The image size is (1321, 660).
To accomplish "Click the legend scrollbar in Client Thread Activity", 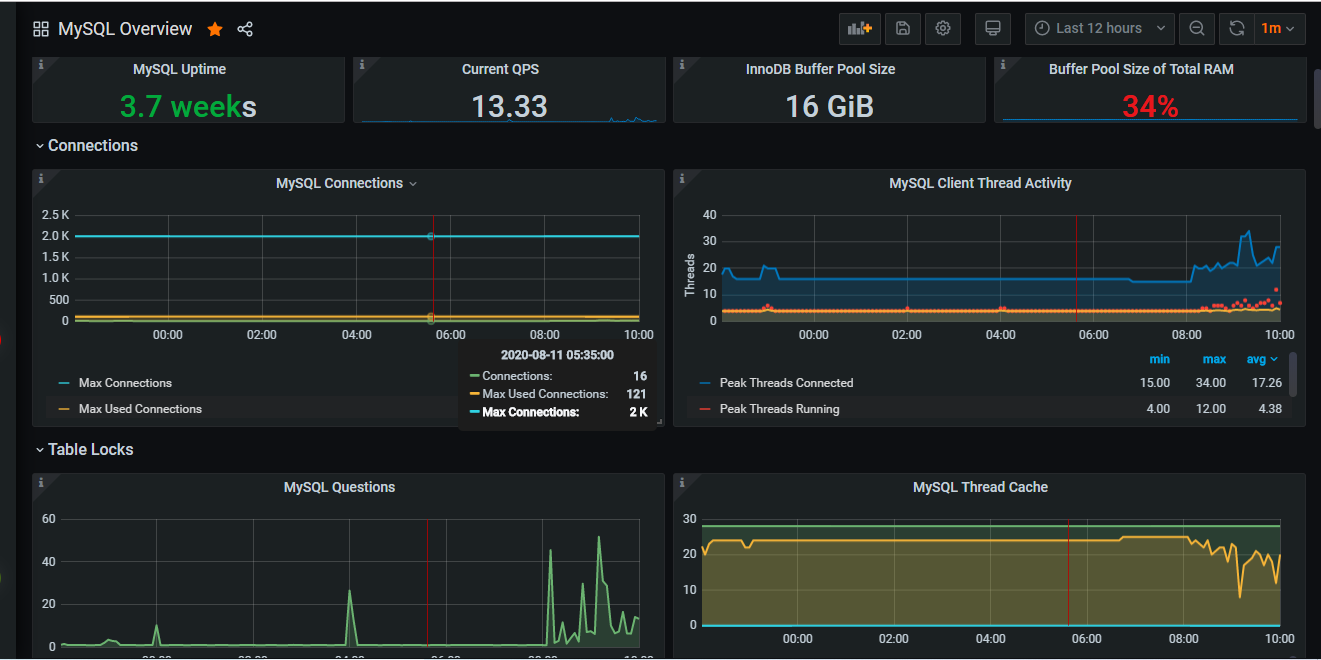I will [1293, 374].
